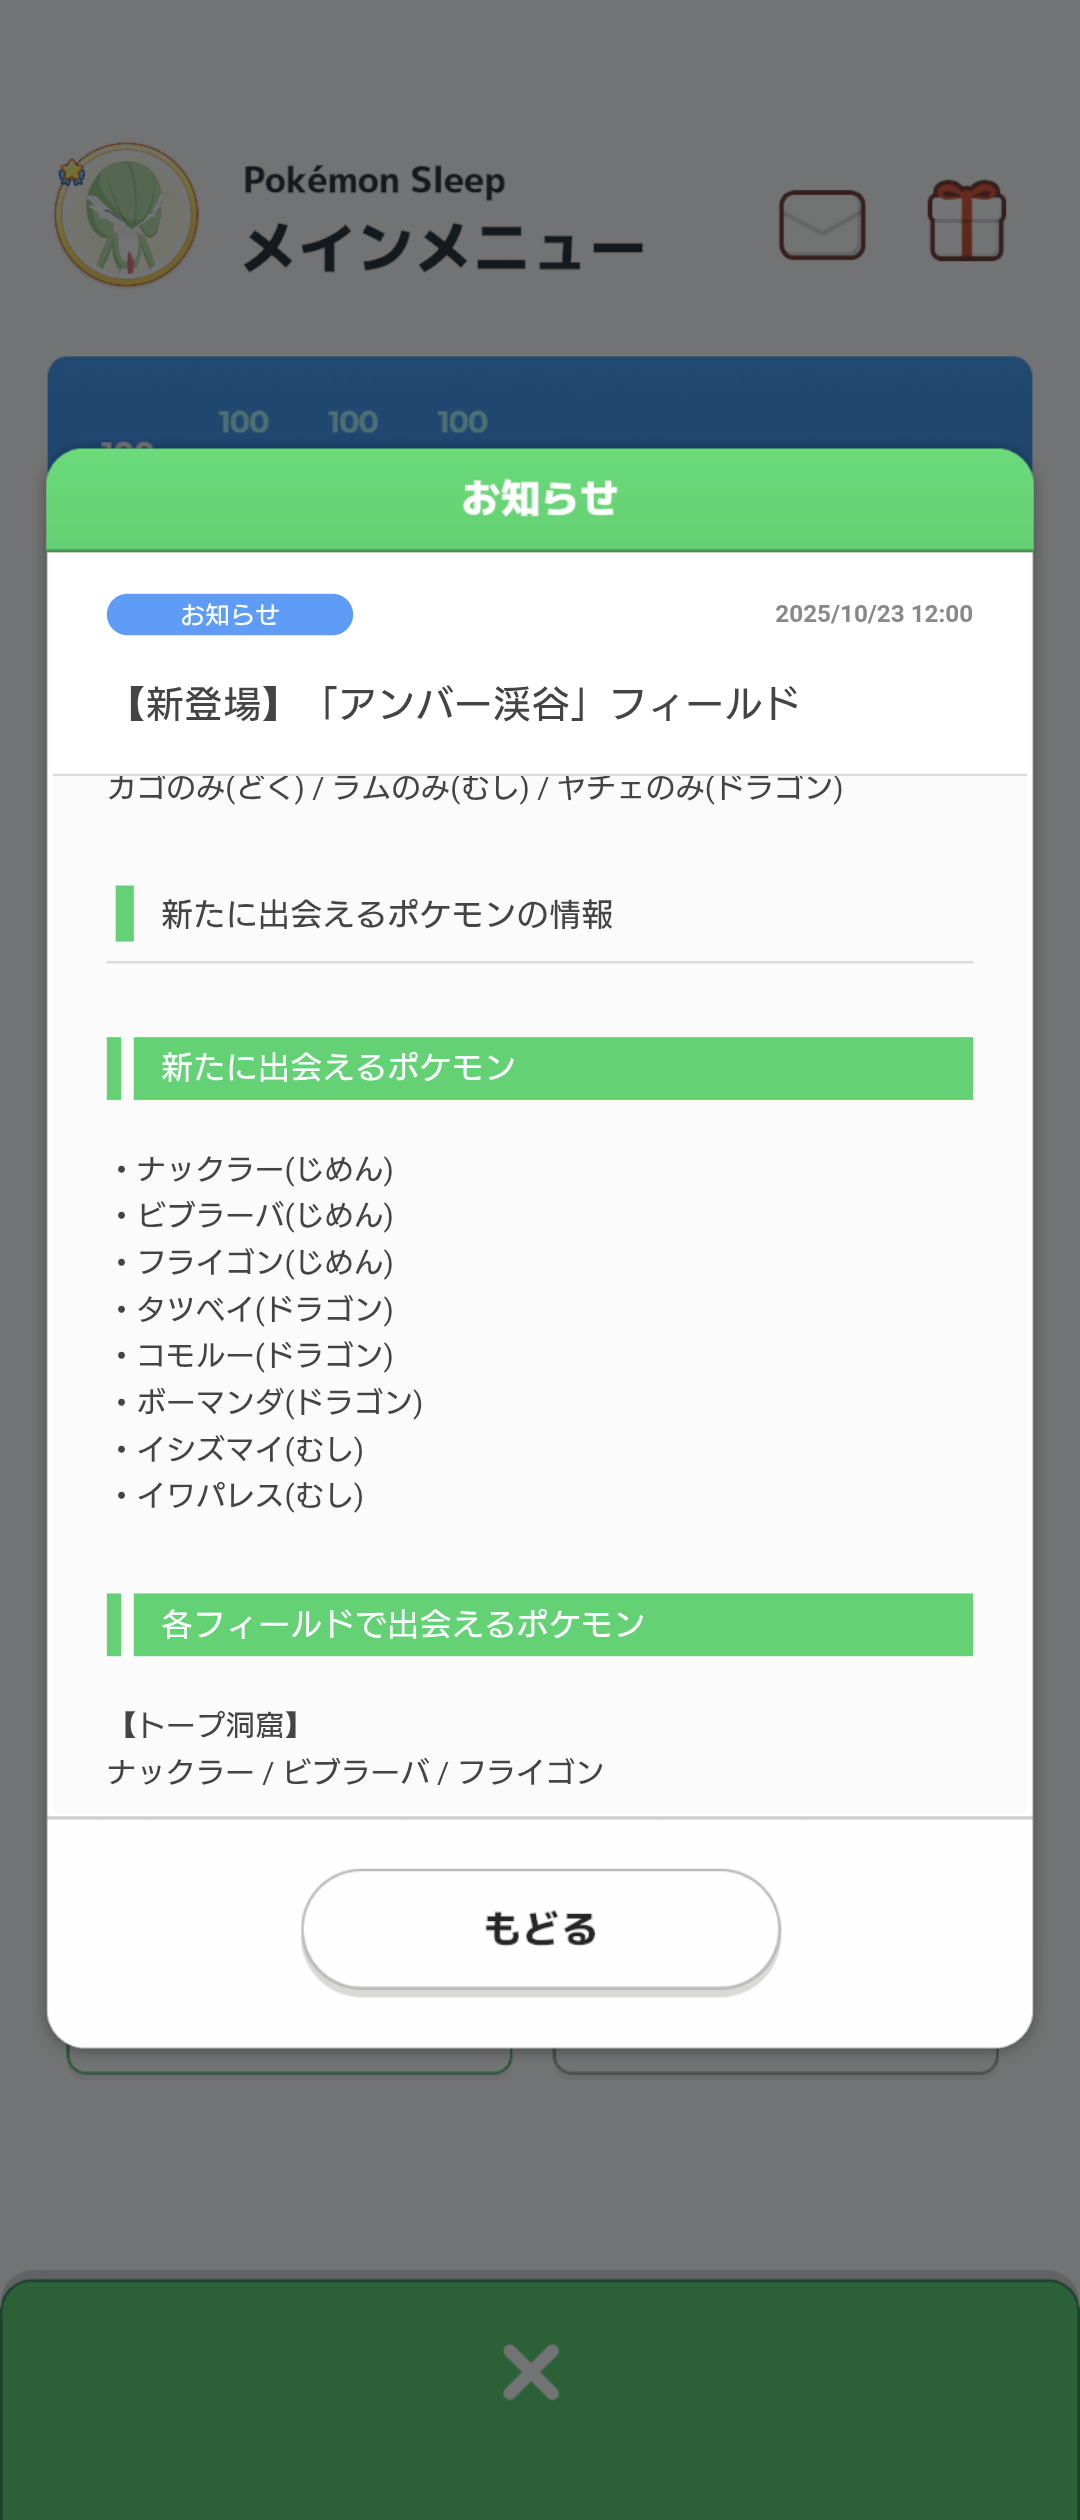Open the gift box icon
The width and height of the screenshot is (1080, 2520).
tap(966, 222)
